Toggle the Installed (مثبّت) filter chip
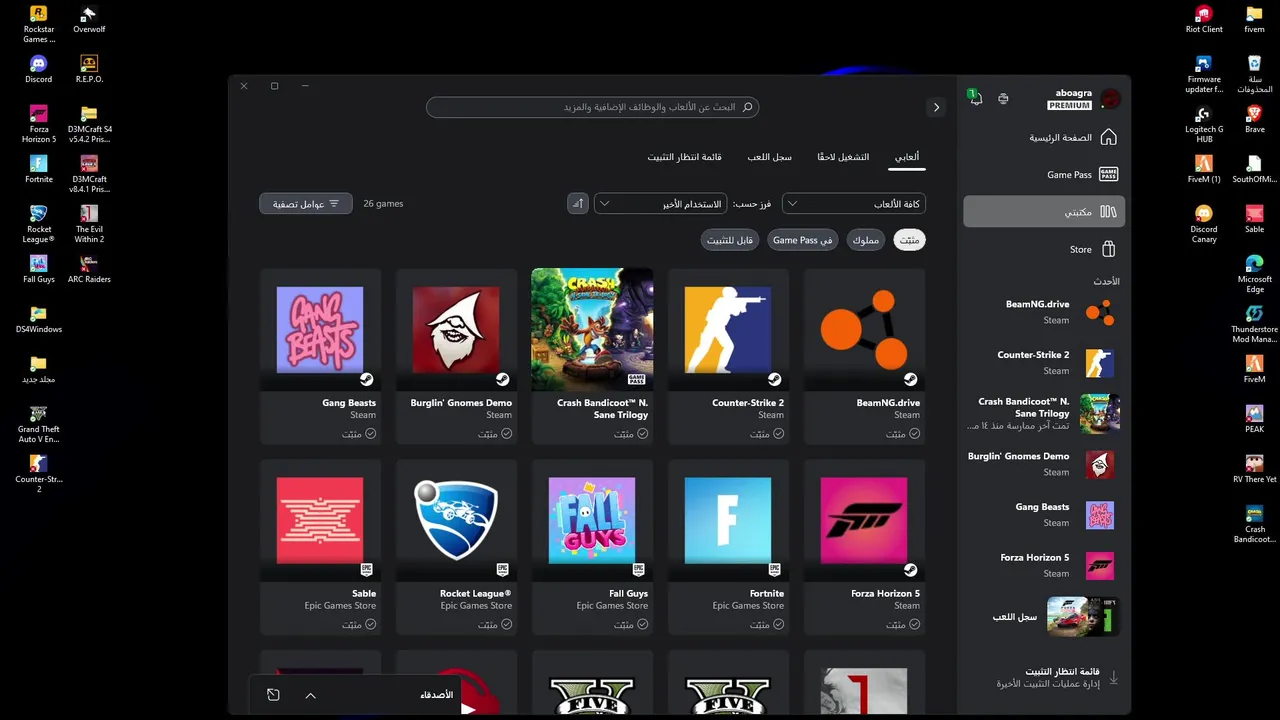The image size is (1280, 720). click(x=909, y=240)
